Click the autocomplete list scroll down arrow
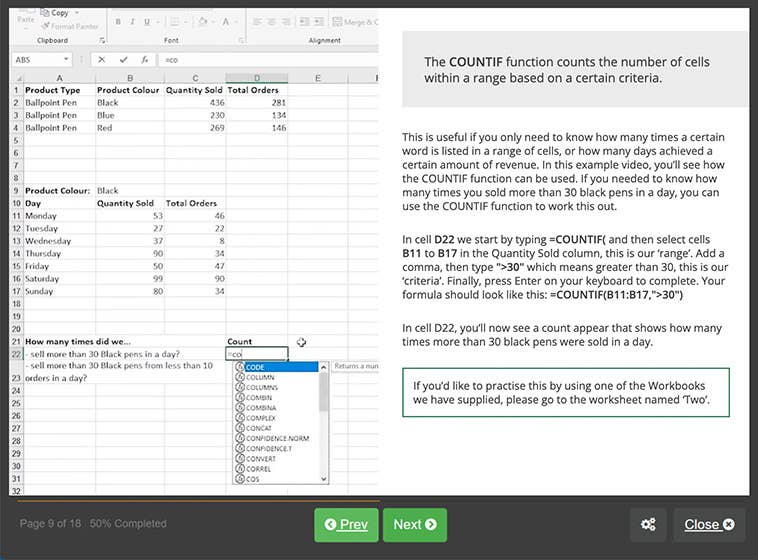The width and height of the screenshot is (758, 560). tap(323, 479)
